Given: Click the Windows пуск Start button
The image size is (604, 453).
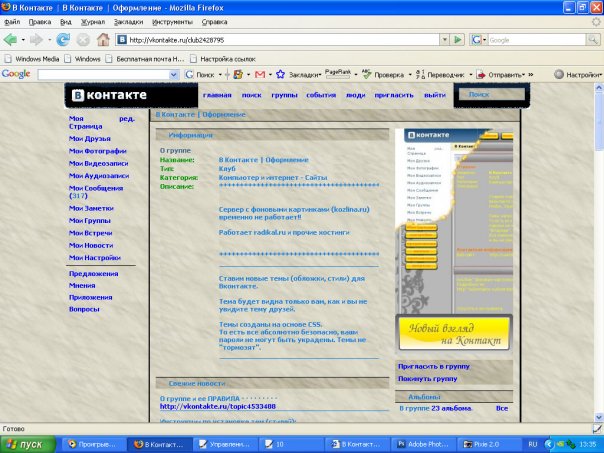Looking at the screenshot, I should 27,444.
